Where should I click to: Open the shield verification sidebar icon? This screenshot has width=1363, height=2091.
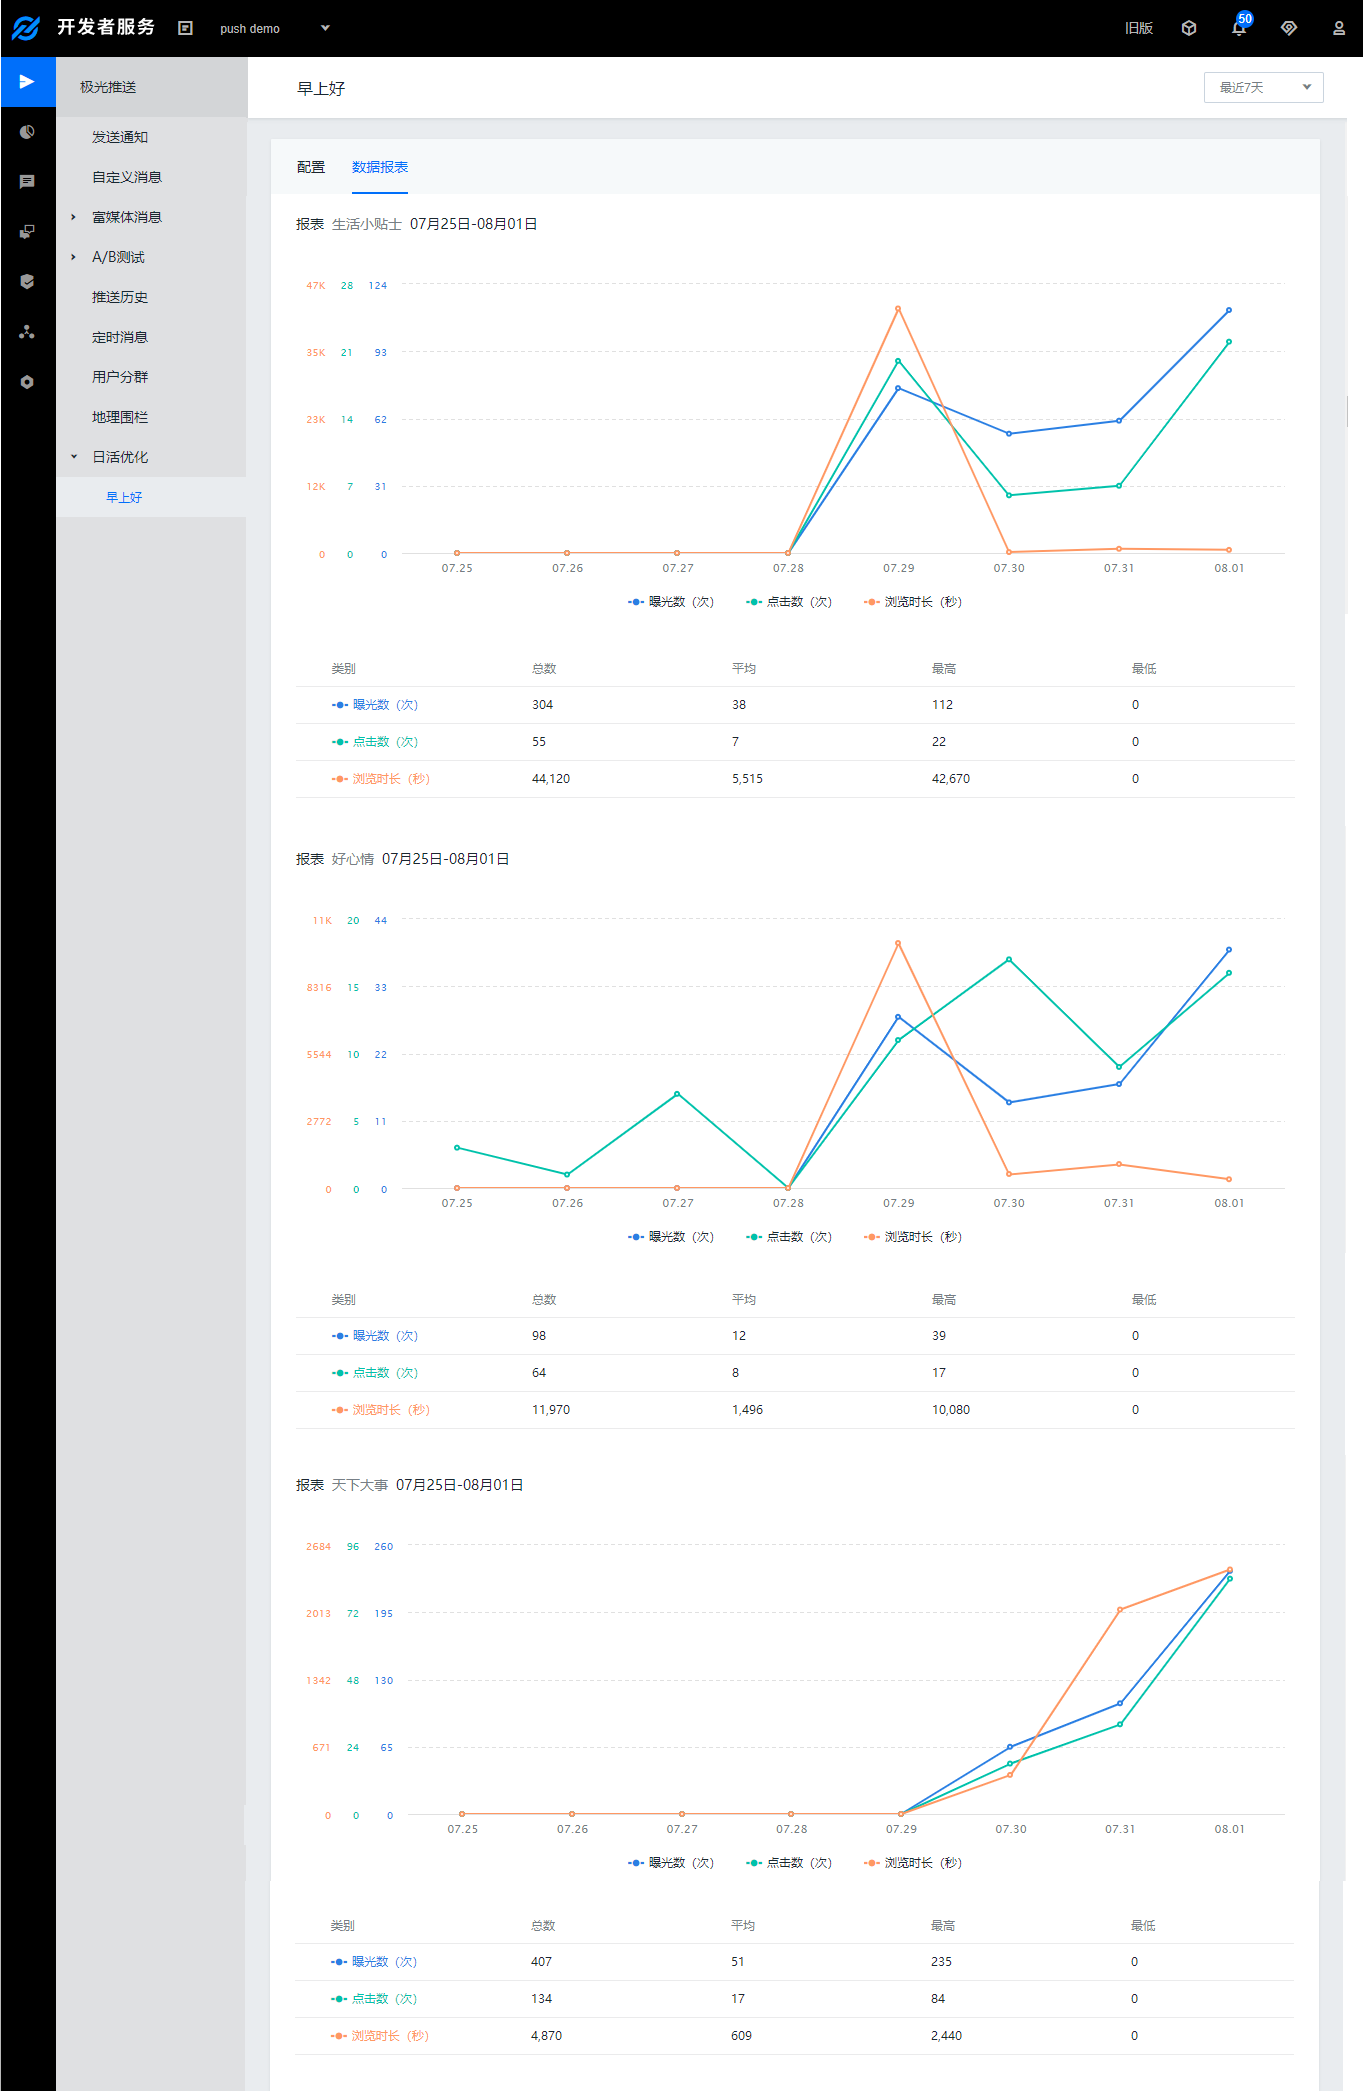(27, 282)
